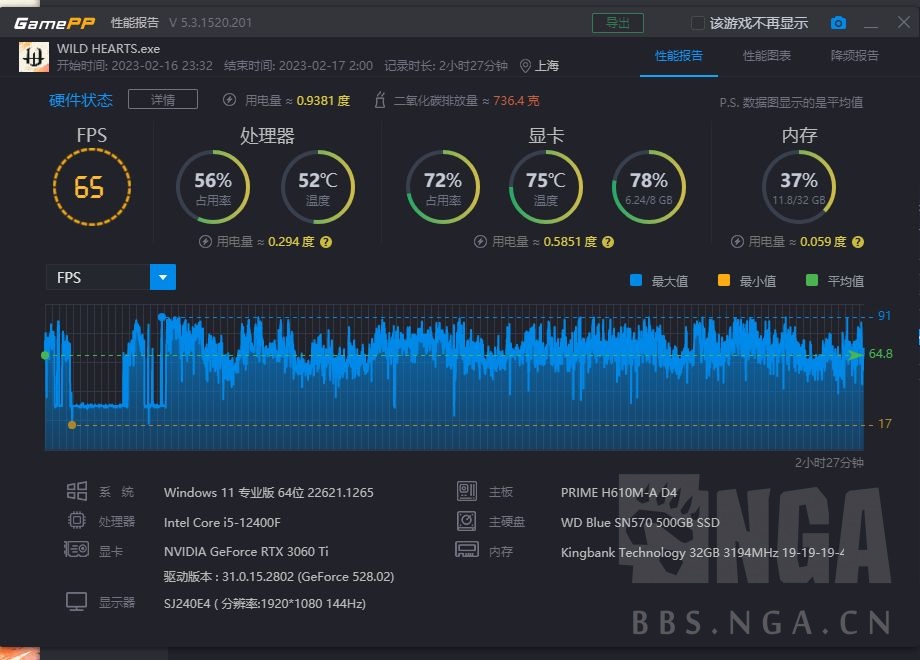
Task: Click the 详情 details button
Action: click(163, 99)
